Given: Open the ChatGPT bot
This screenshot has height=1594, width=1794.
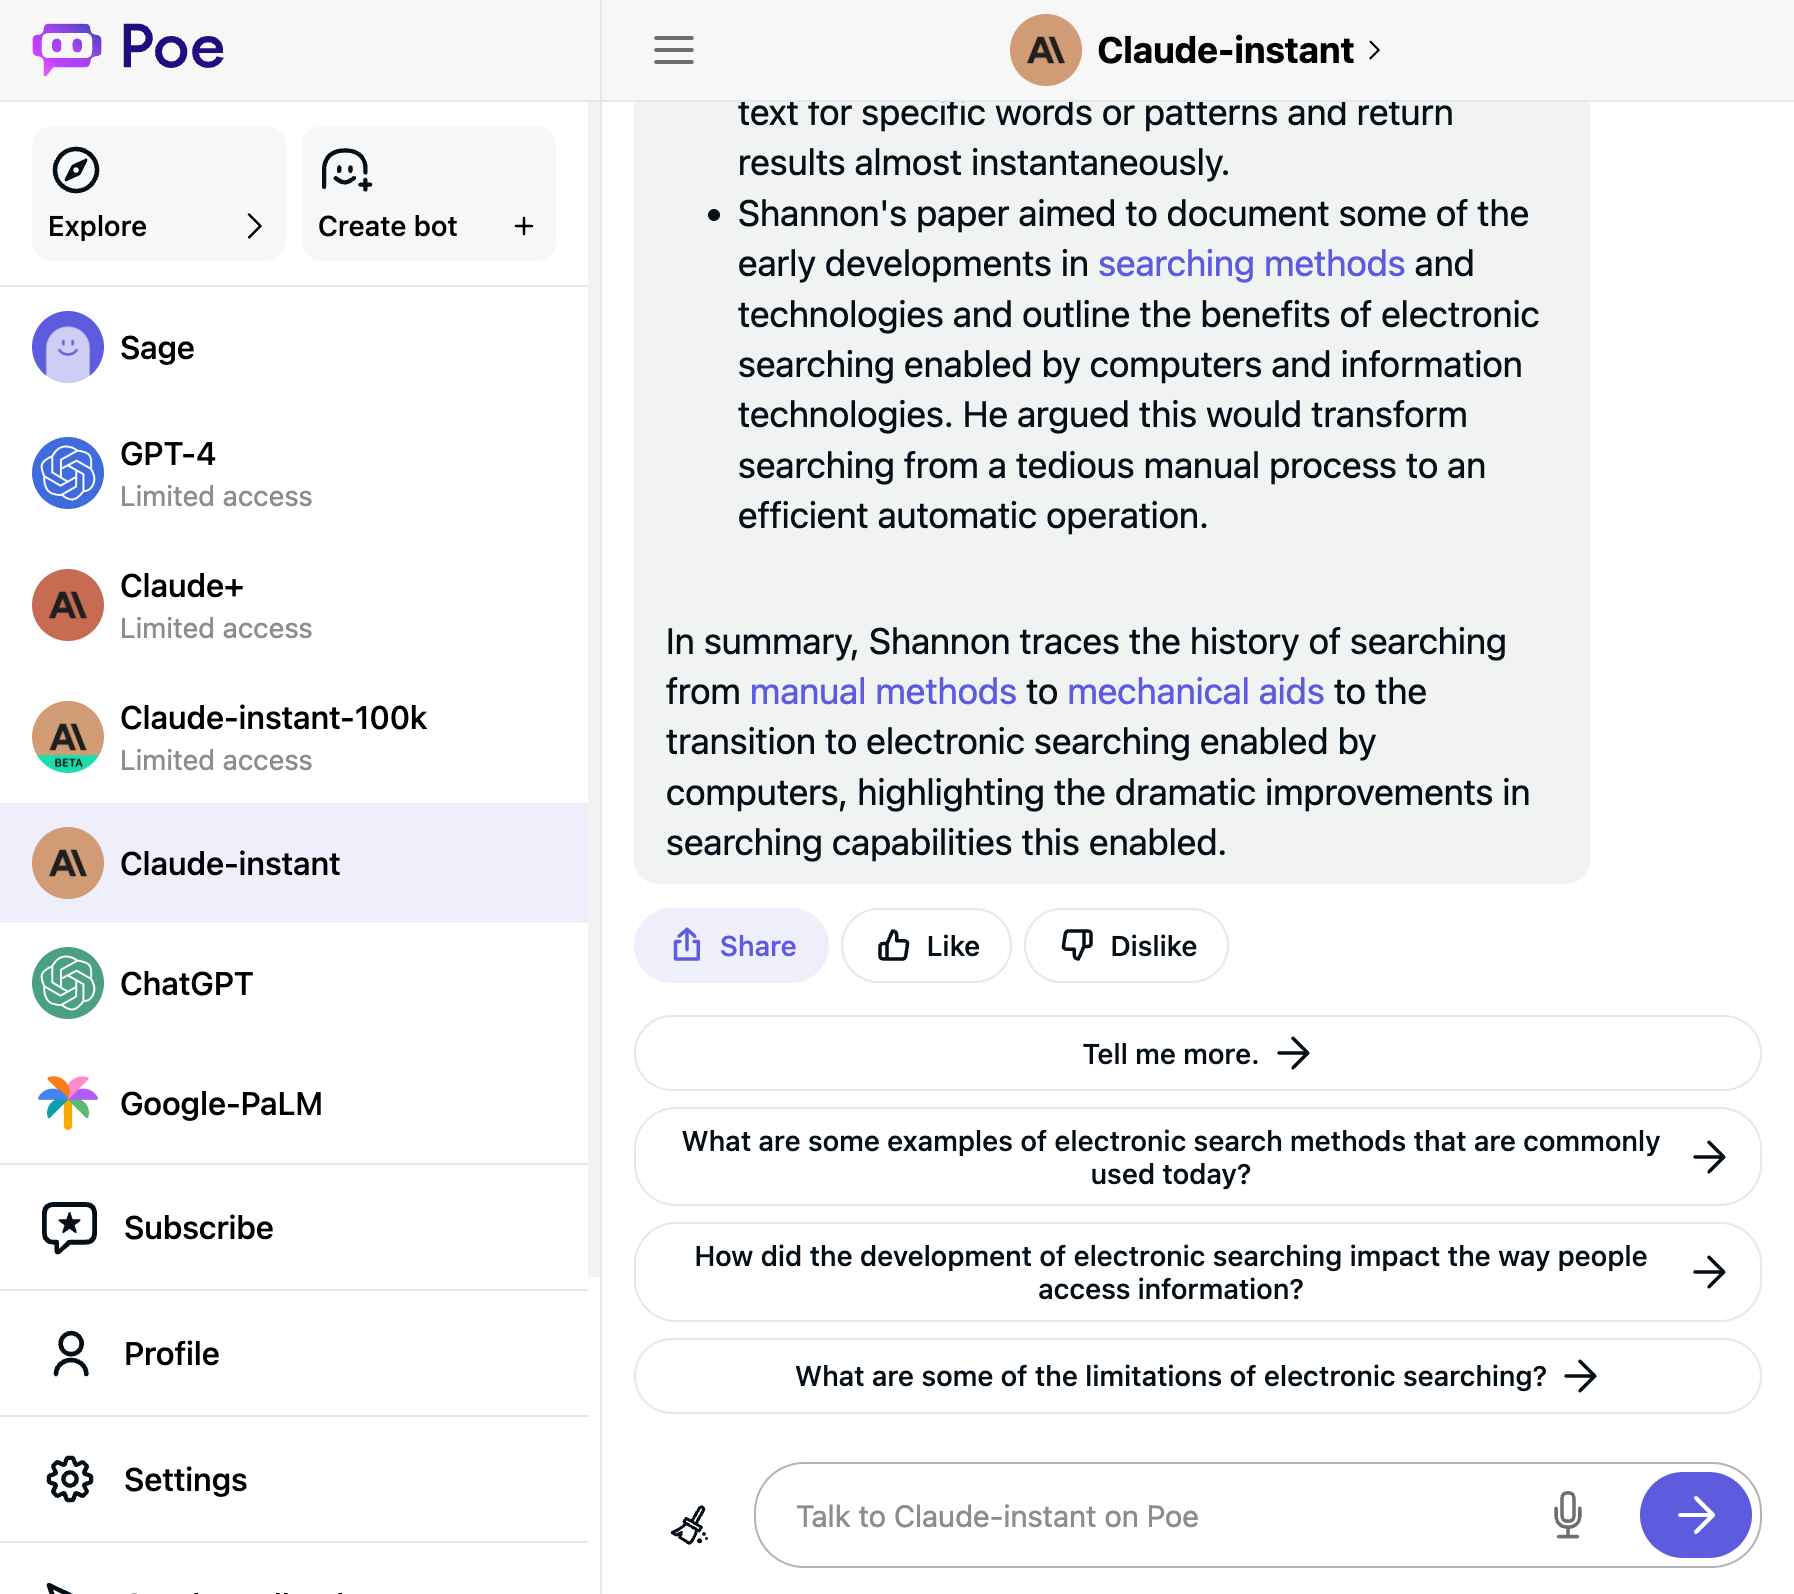Looking at the screenshot, I should (x=186, y=984).
